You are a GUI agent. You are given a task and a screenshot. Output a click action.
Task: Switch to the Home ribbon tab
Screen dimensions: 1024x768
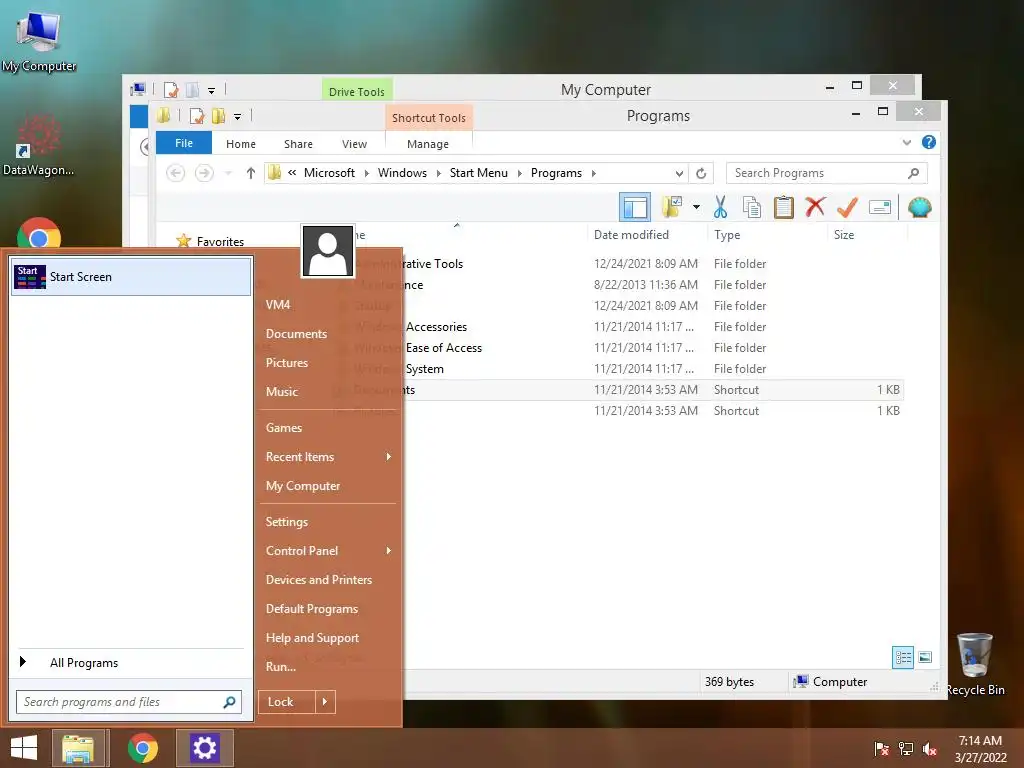[x=241, y=144]
